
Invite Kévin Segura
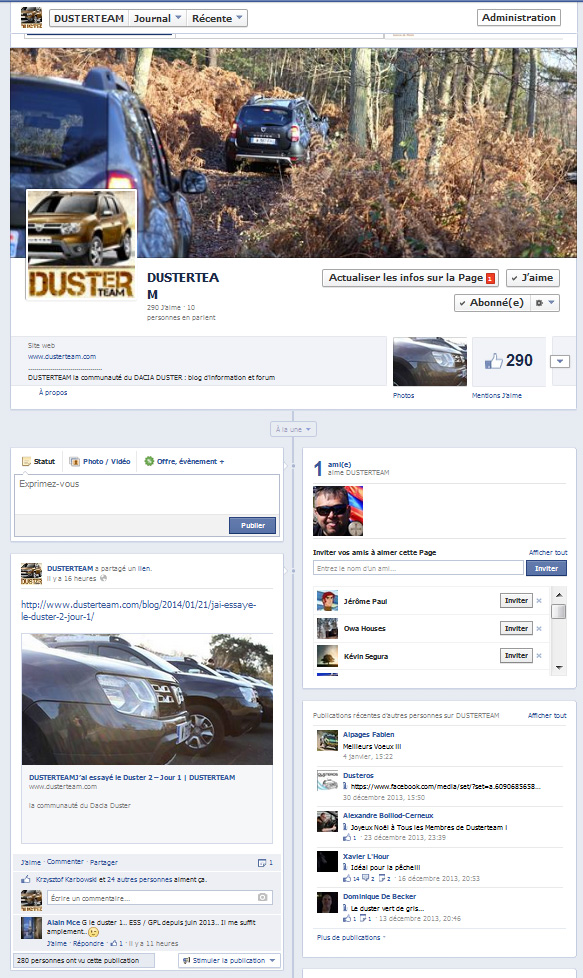(516, 656)
